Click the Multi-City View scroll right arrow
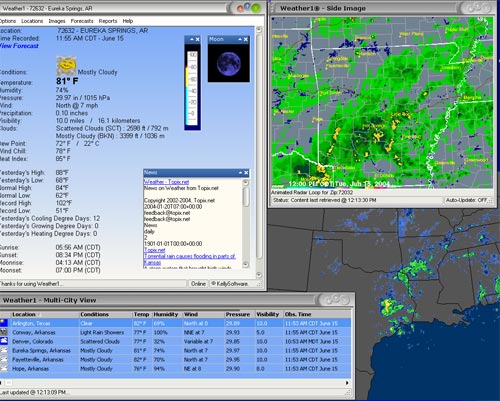This screenshot has width=500, height=401. tap(347, 383)
